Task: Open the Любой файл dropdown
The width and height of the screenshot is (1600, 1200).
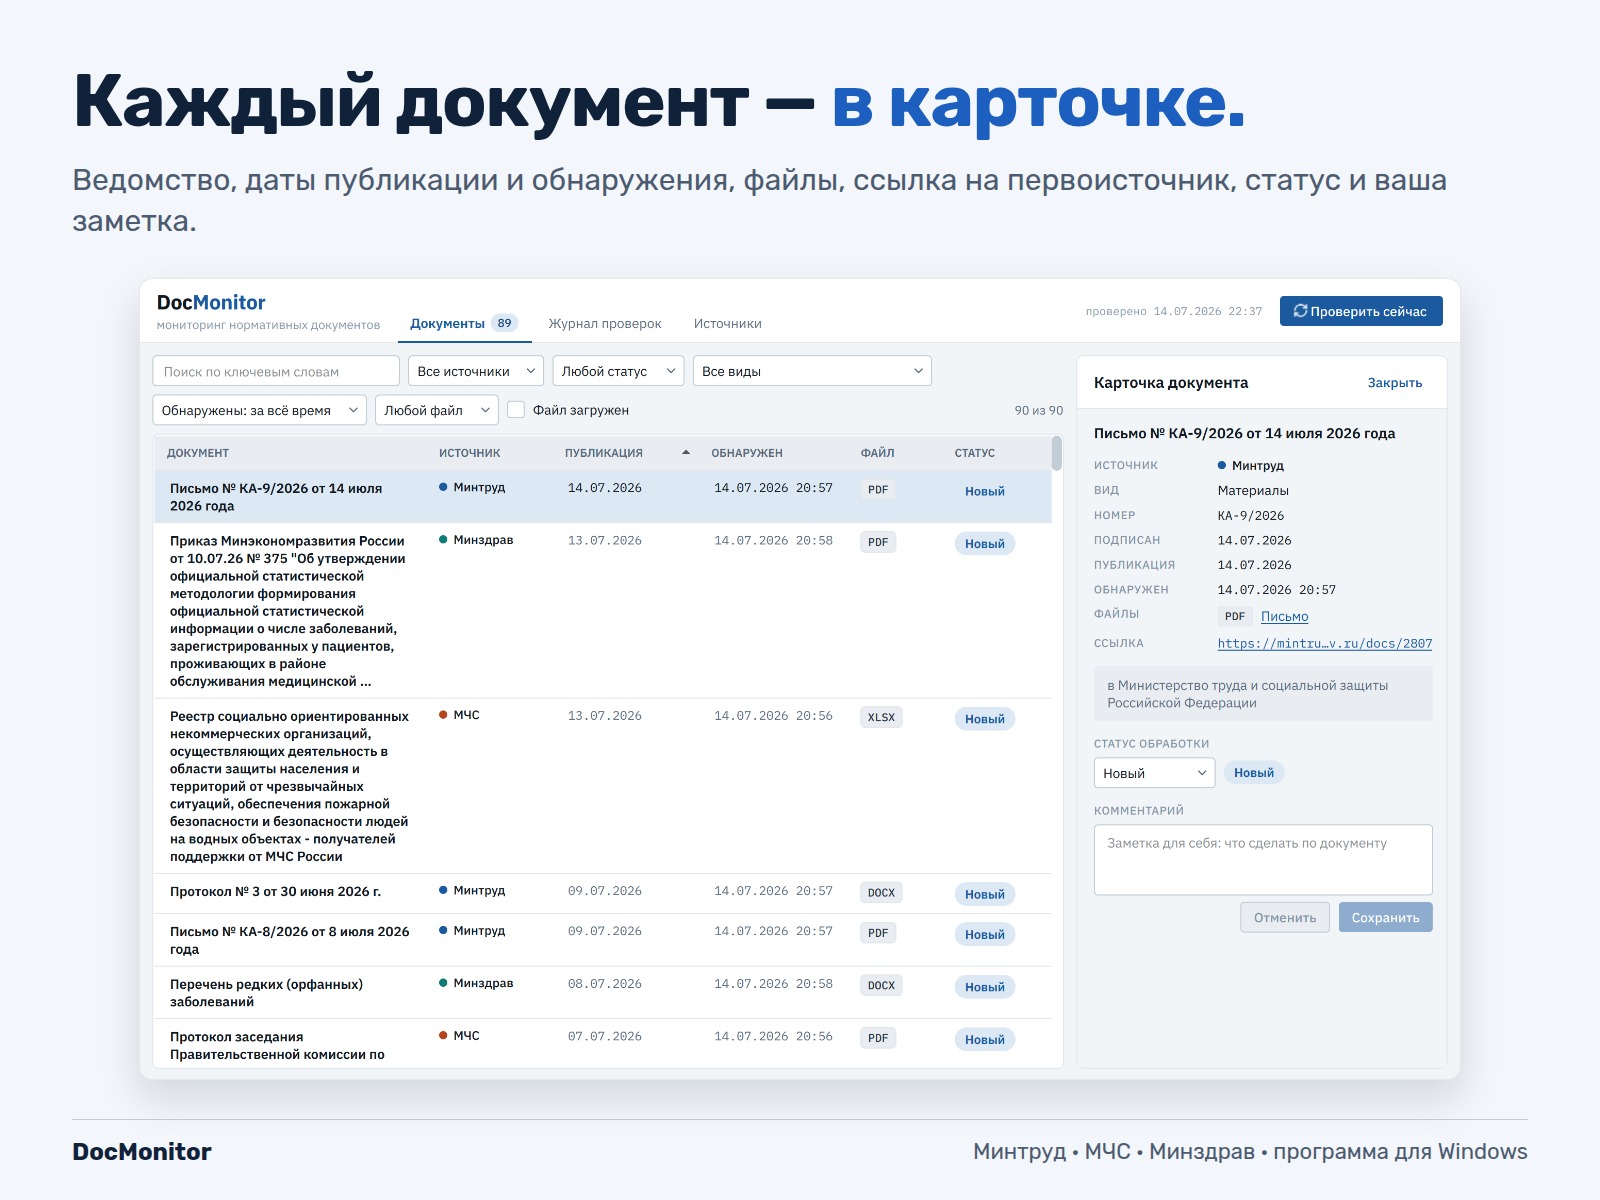Action: [437, 410]
